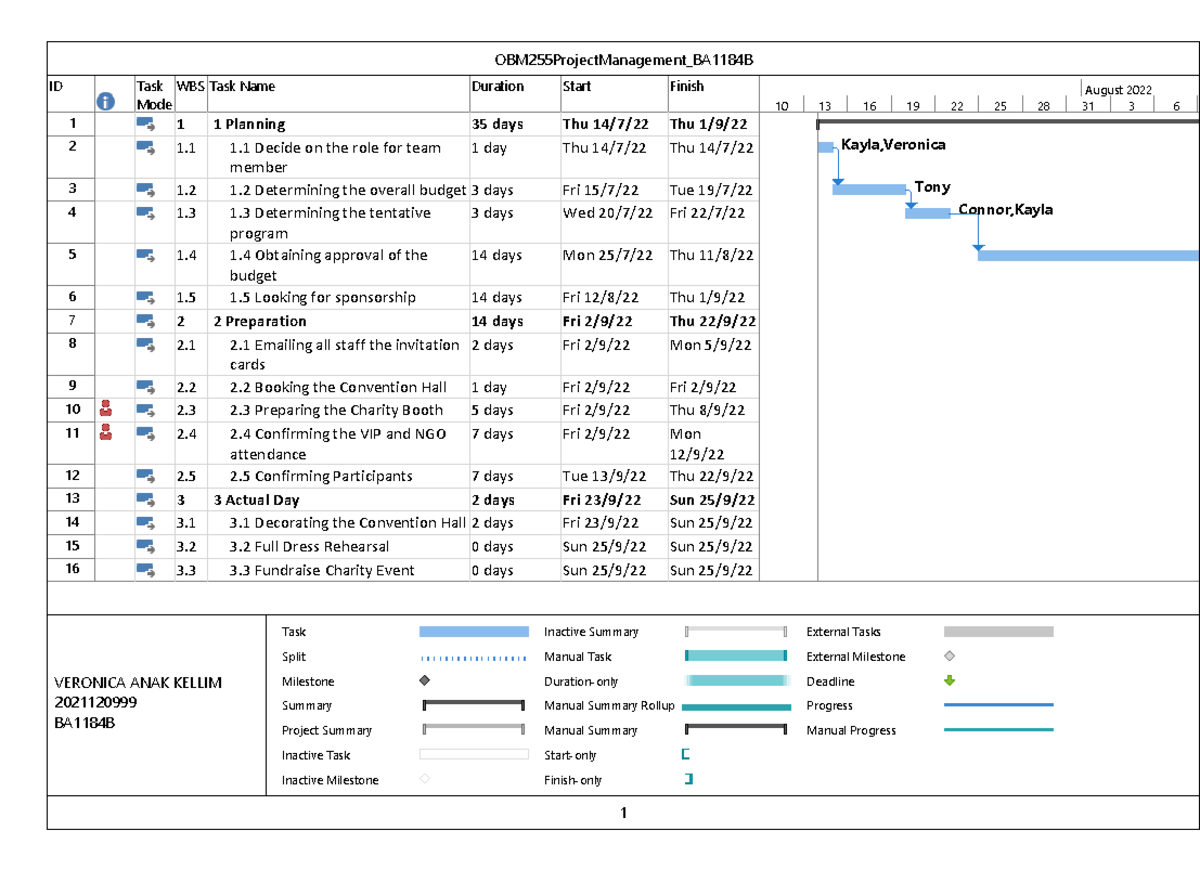Click the blue Task bar swatch in legend

tap(474, 631)
